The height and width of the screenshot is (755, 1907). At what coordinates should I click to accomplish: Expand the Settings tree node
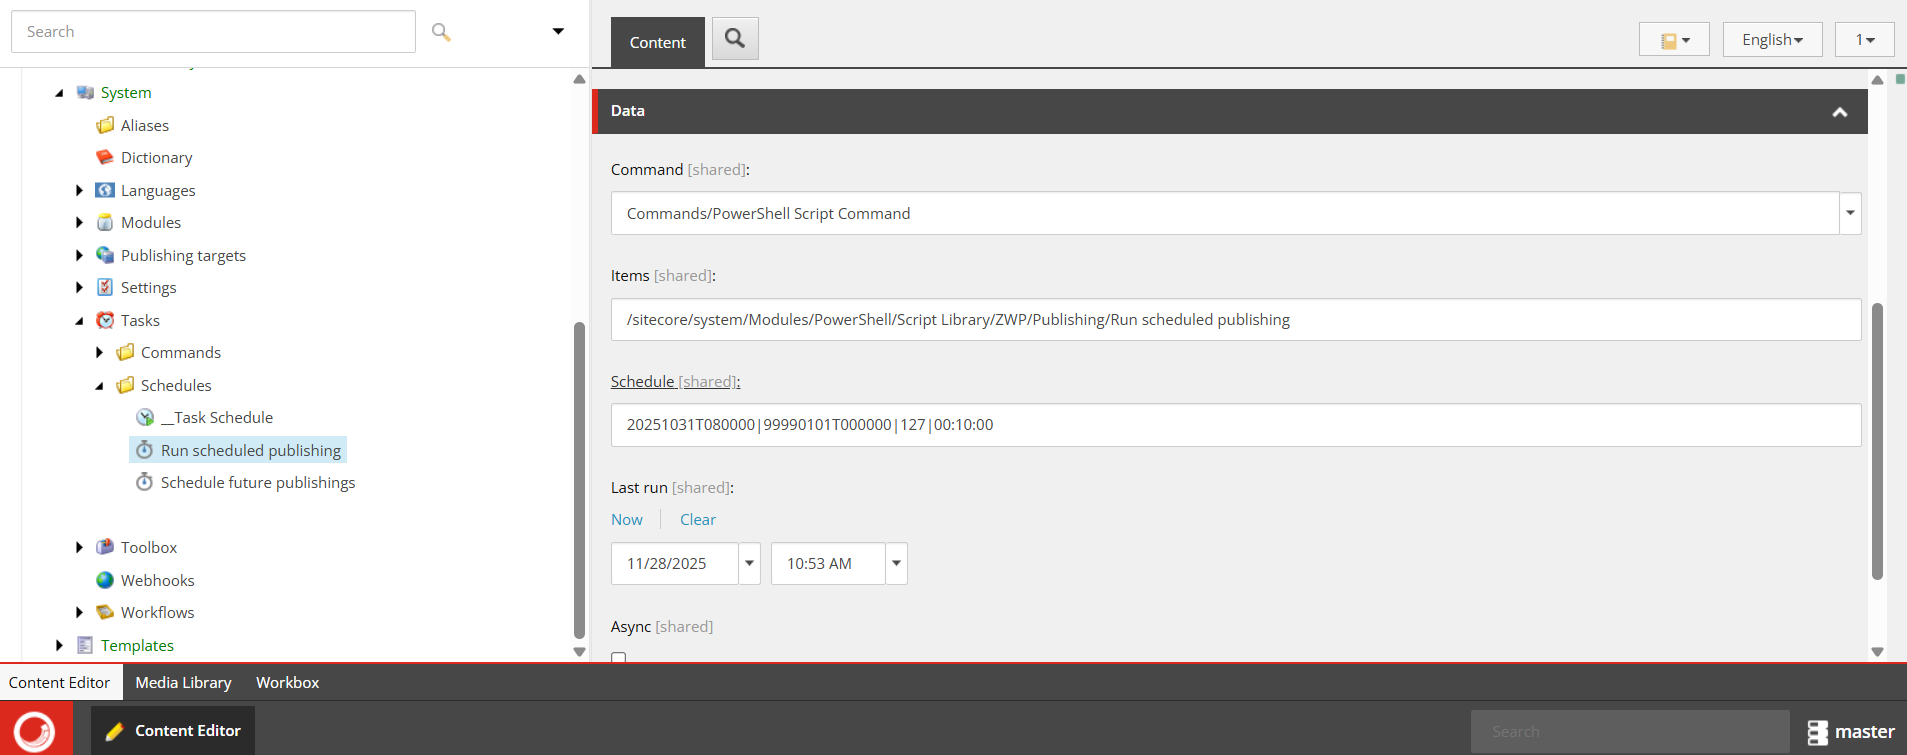pyautogui.click(x=79, y=287)
